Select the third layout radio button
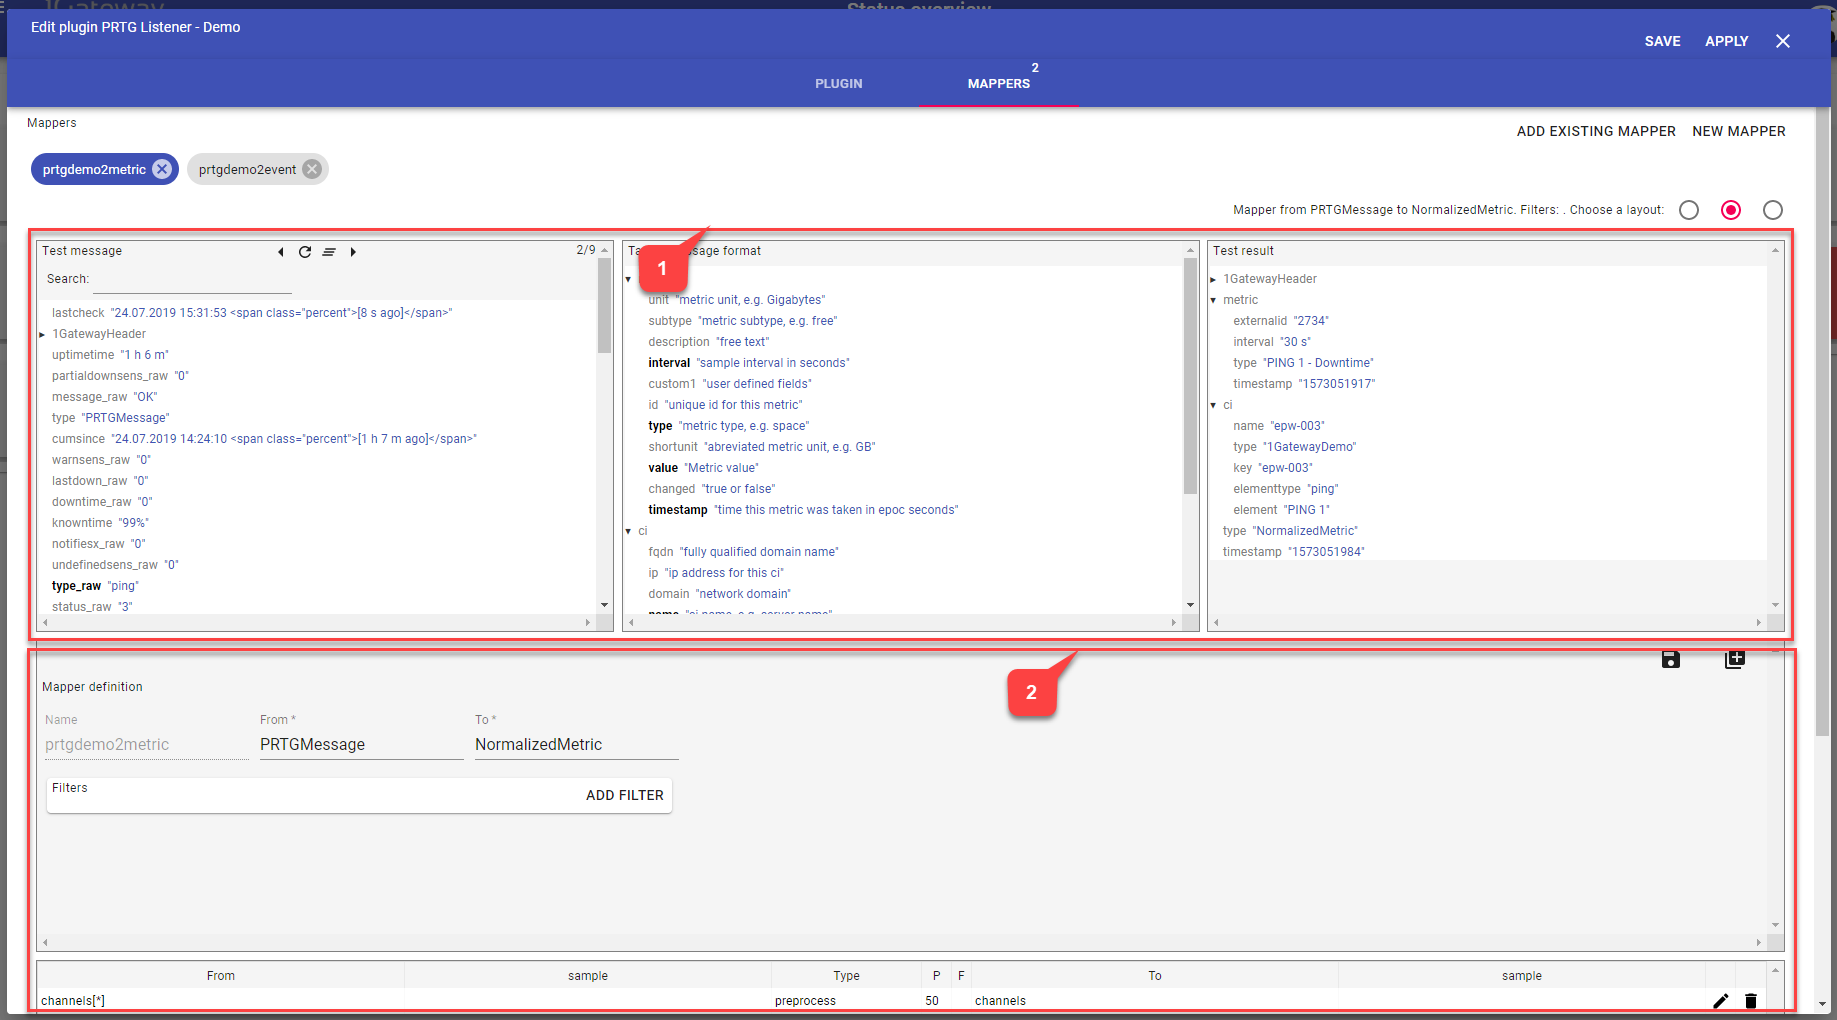The width and height of the screenshot is (1837, 1020). pyautogui.click(x=1773, y=210)
